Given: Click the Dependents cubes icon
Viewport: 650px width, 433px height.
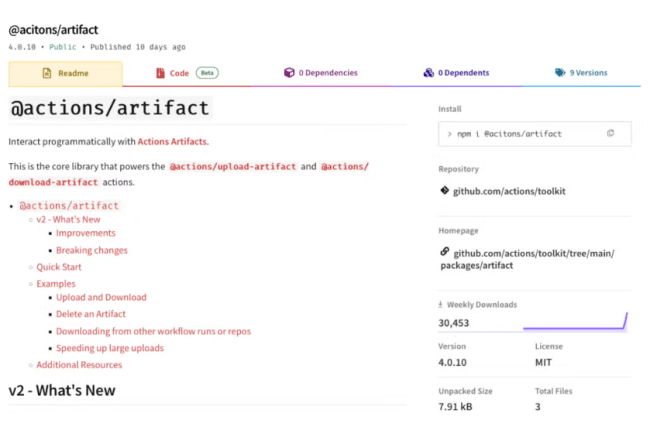Looking at the screenshot, I should pos(428,73).
